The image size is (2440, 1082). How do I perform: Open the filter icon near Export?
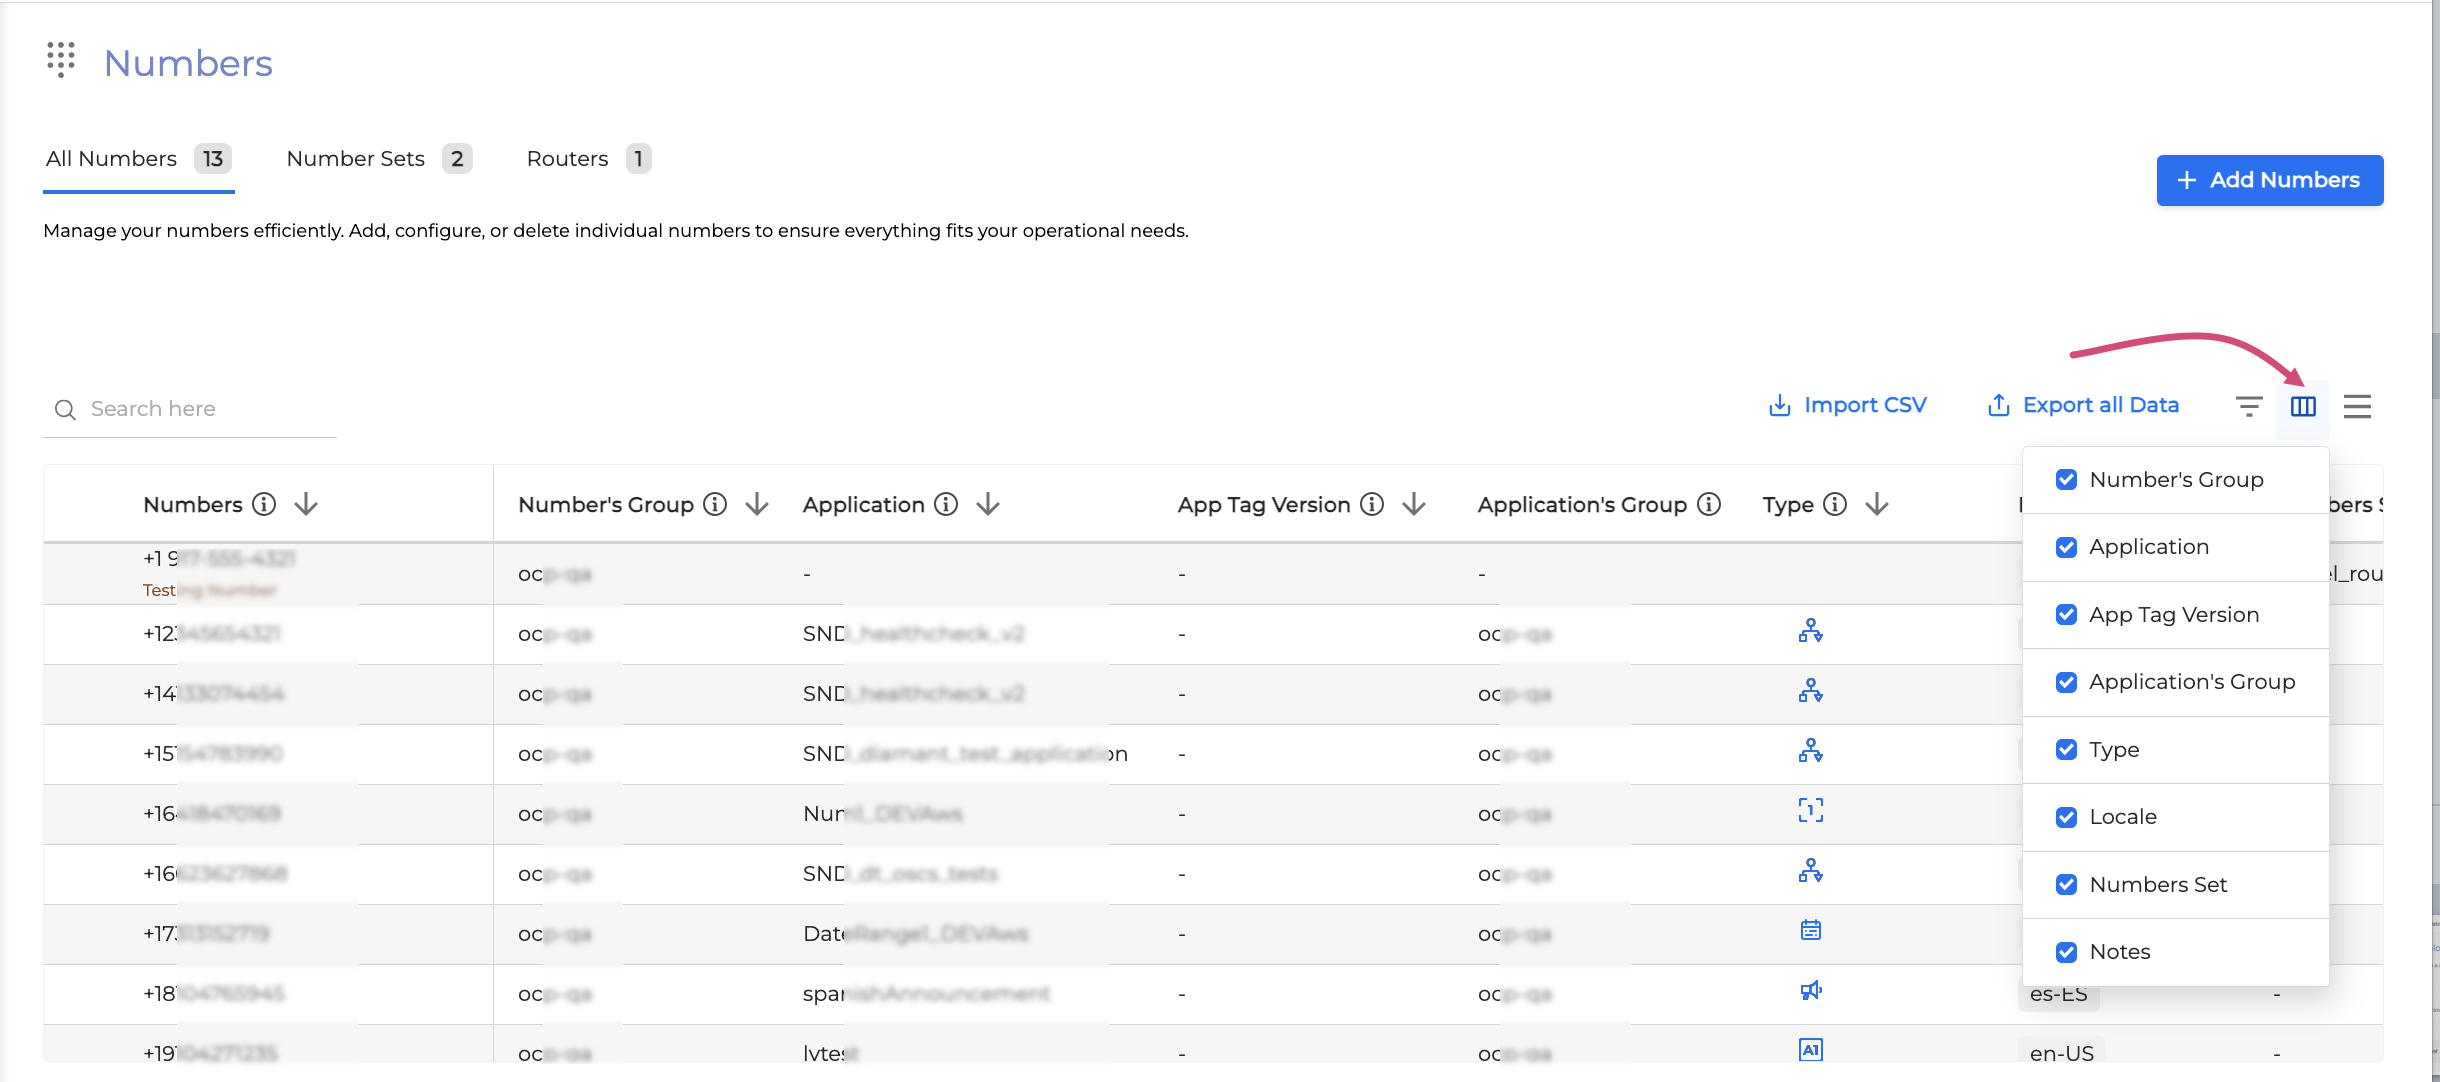click(2249, 406)
